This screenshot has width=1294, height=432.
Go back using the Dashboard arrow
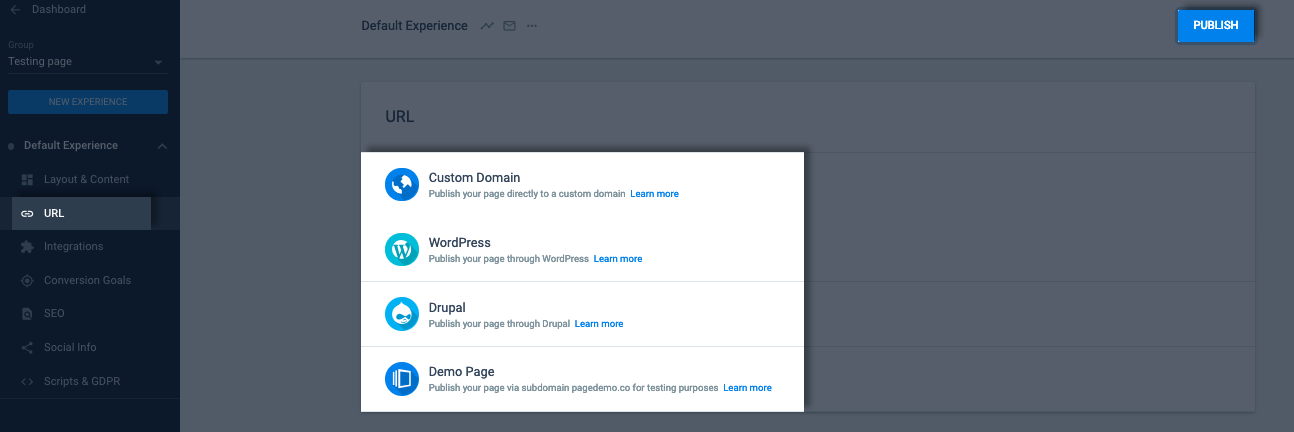[14, 10]
